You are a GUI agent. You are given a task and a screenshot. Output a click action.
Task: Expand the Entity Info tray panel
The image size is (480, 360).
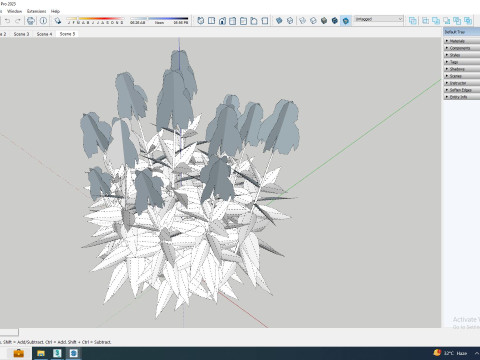tap(462, 97)
